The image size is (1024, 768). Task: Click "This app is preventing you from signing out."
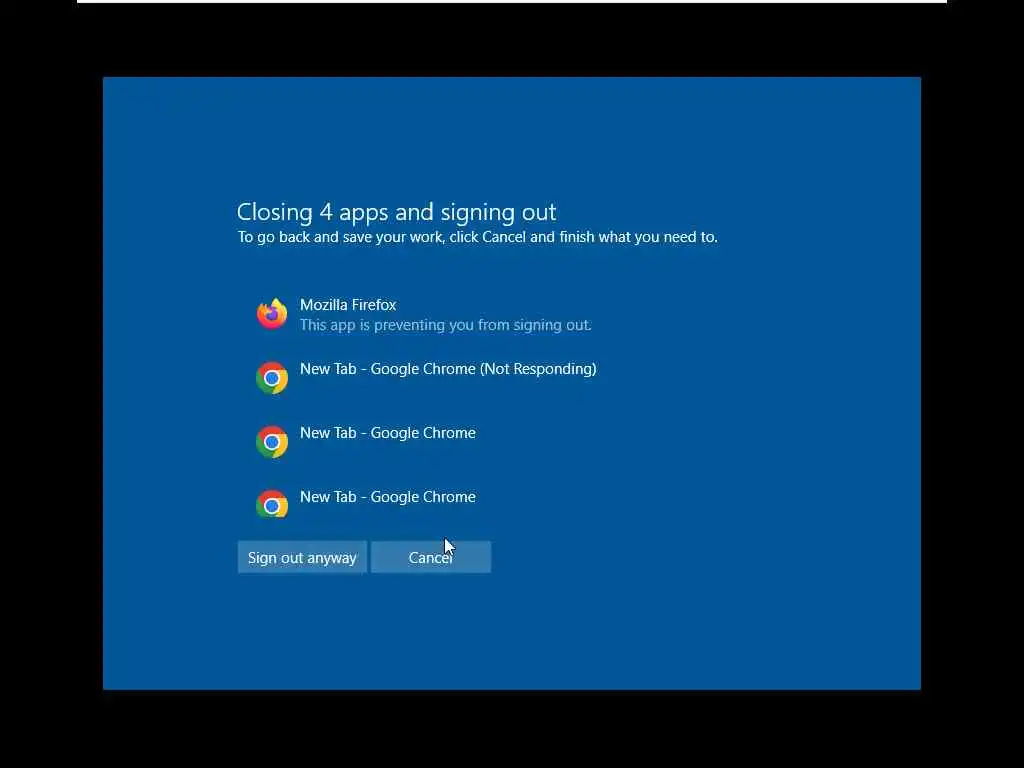point(445,325)
